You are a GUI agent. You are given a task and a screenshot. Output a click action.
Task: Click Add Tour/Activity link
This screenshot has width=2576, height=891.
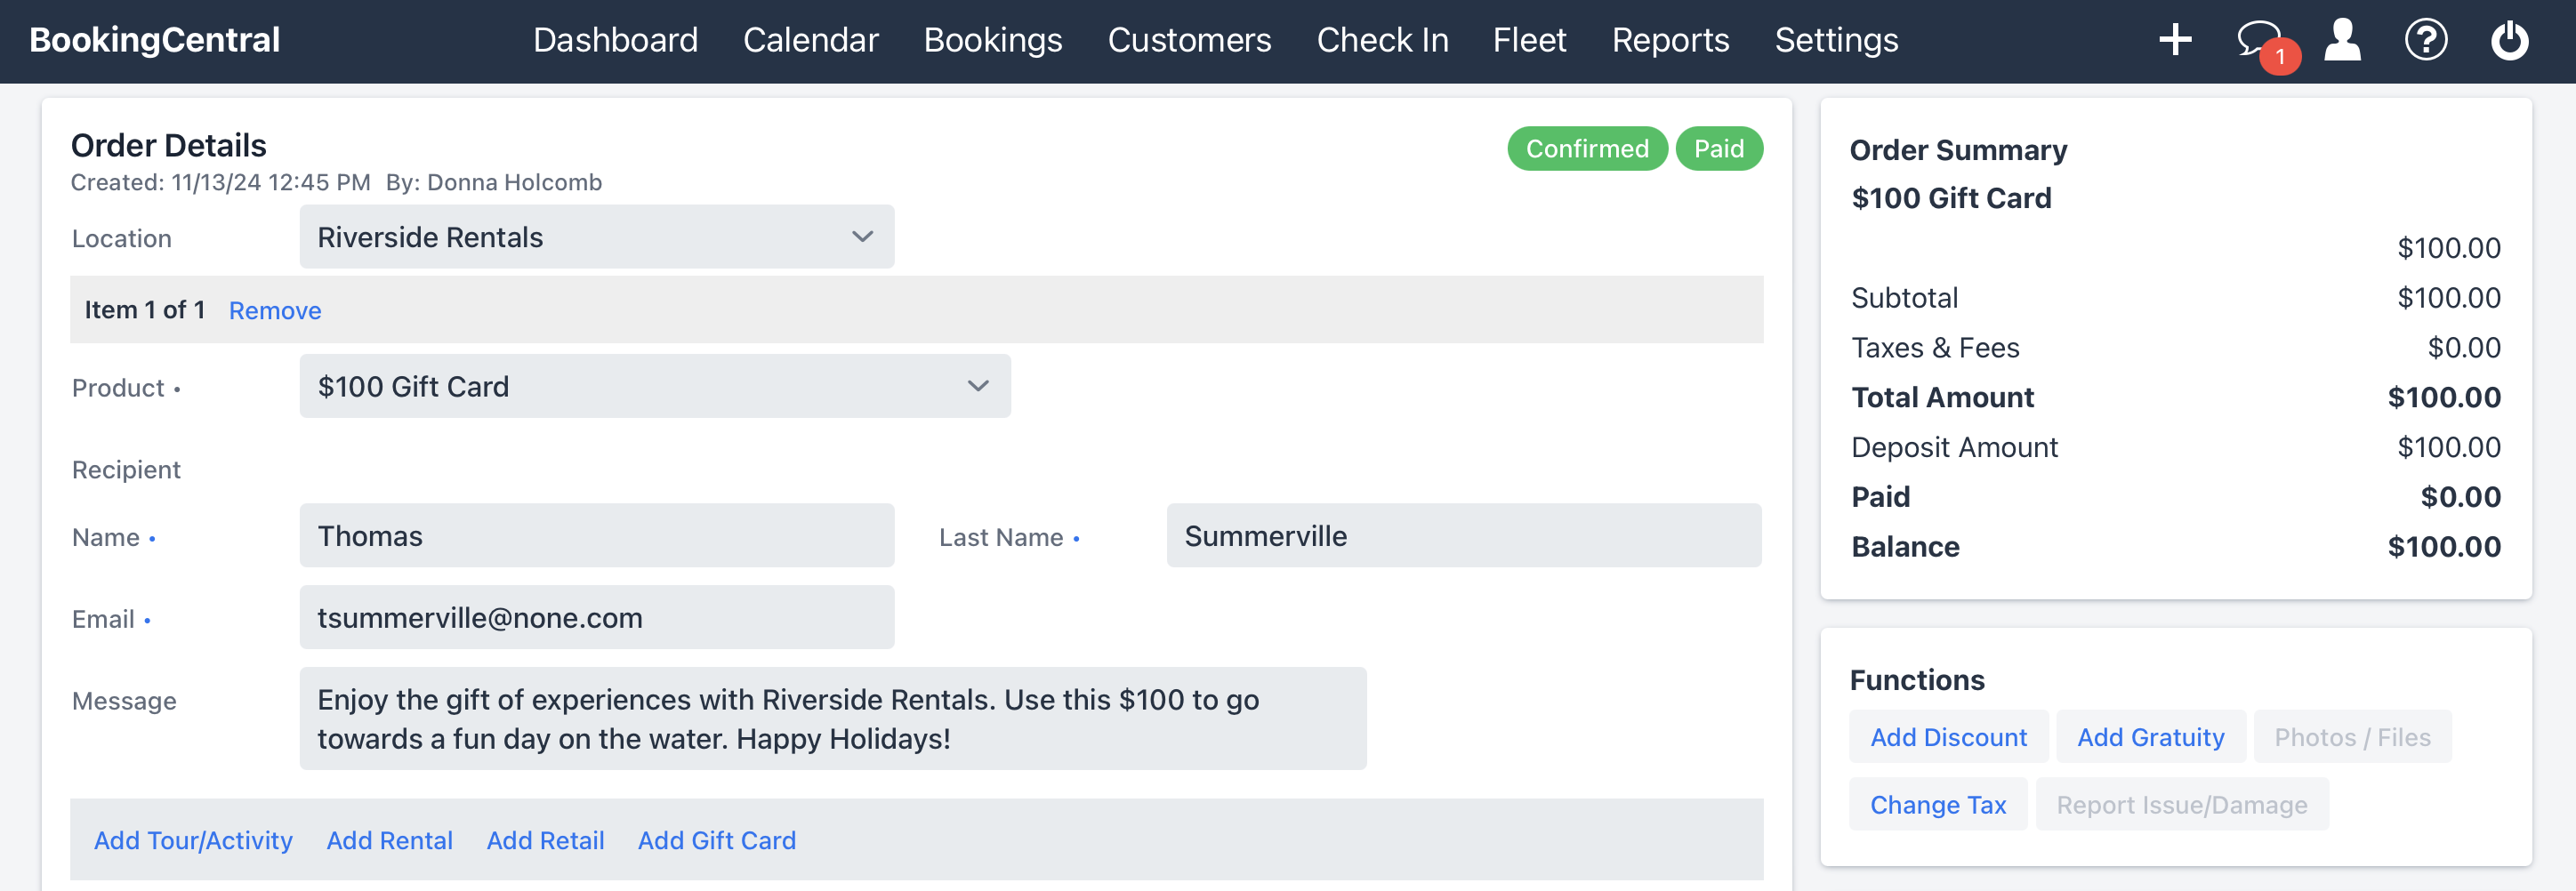click(193, 841)
